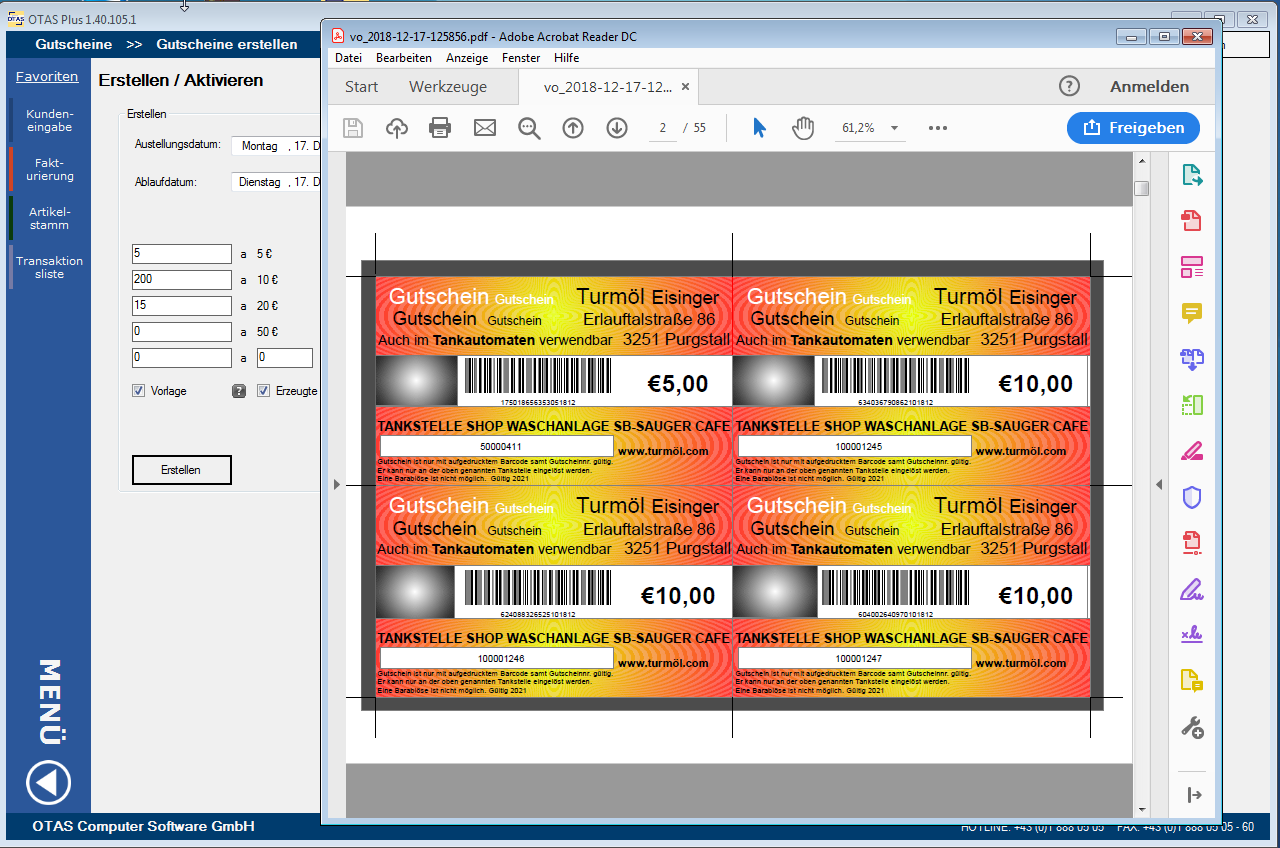The height and width of the screenshot is (848, 1280).
Task: Open Send for Signature tool icon
Action: 1192,635
